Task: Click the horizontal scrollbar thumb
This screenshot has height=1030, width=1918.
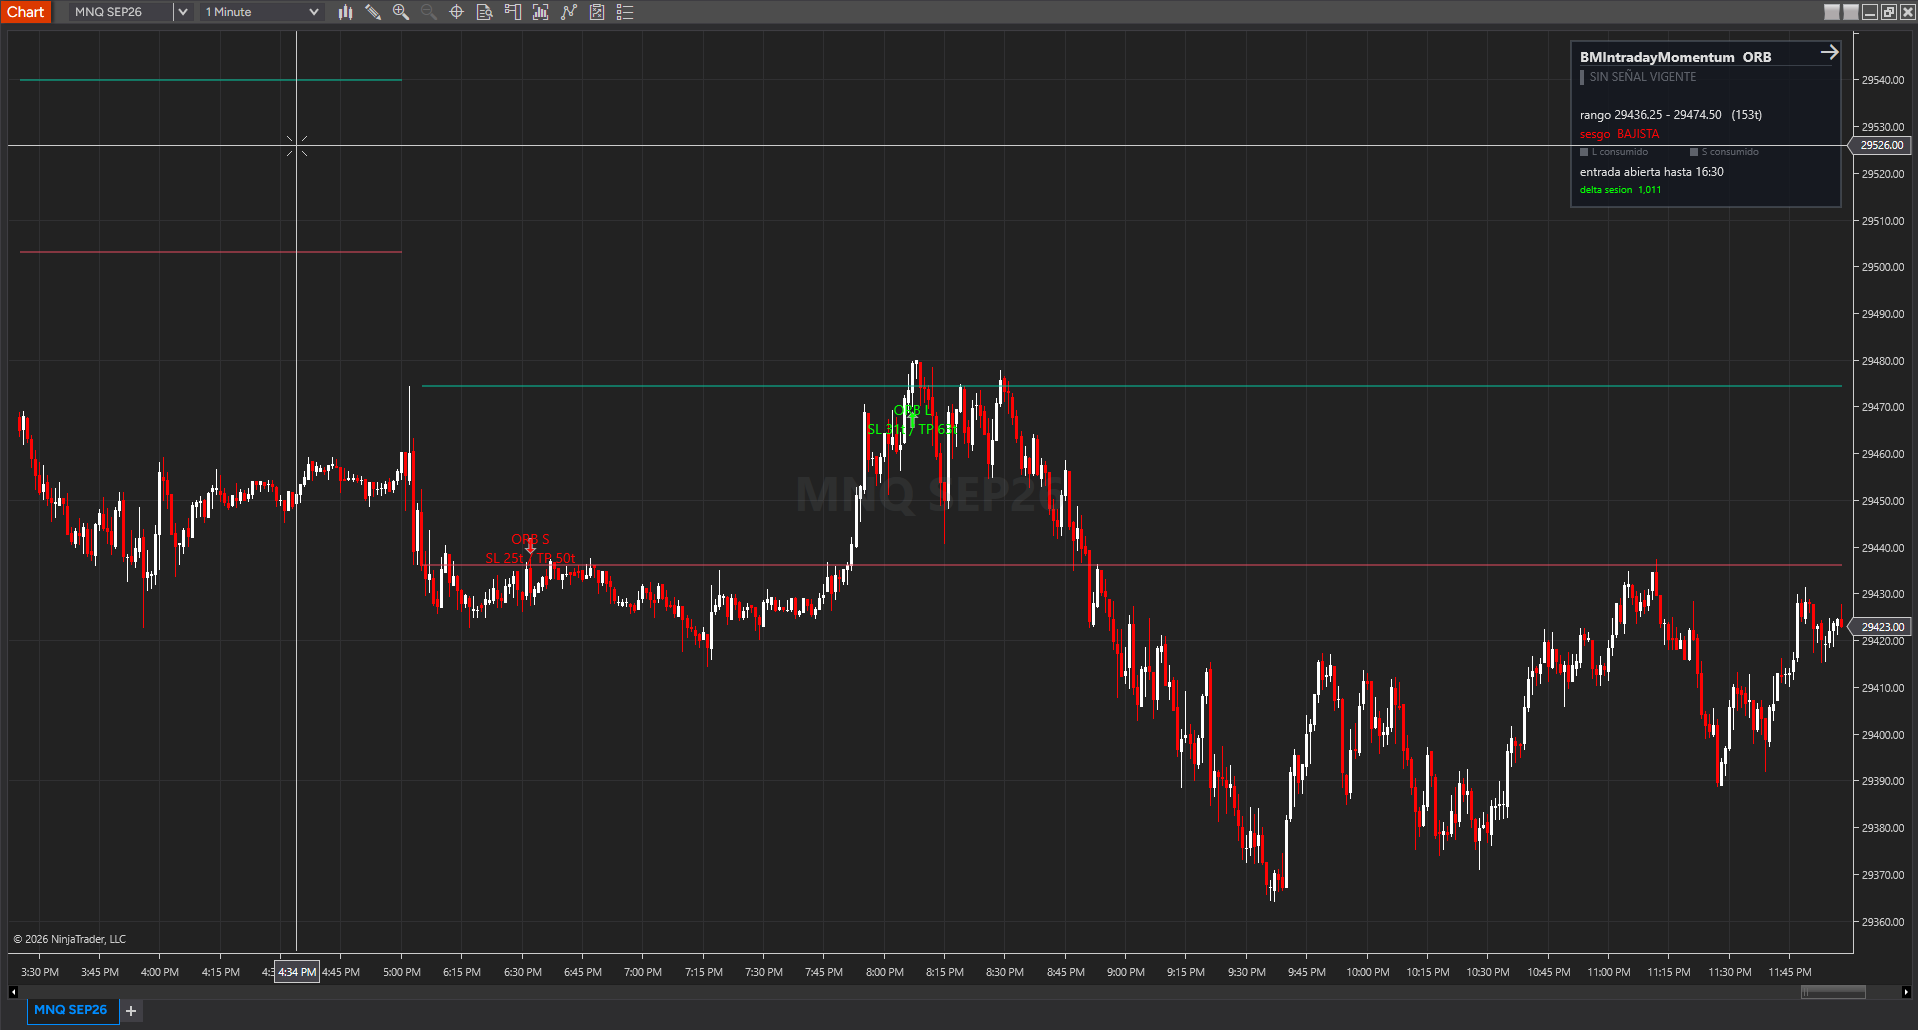Action: click(1833, 992)
